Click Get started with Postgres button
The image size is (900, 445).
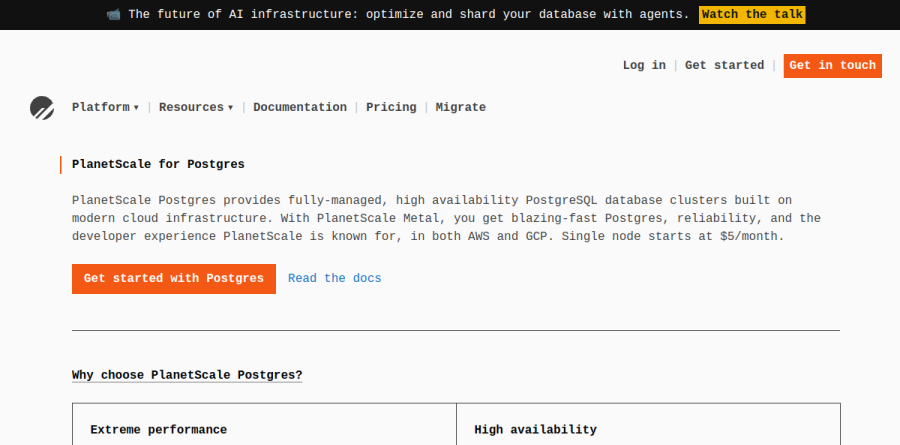point(174,278)
